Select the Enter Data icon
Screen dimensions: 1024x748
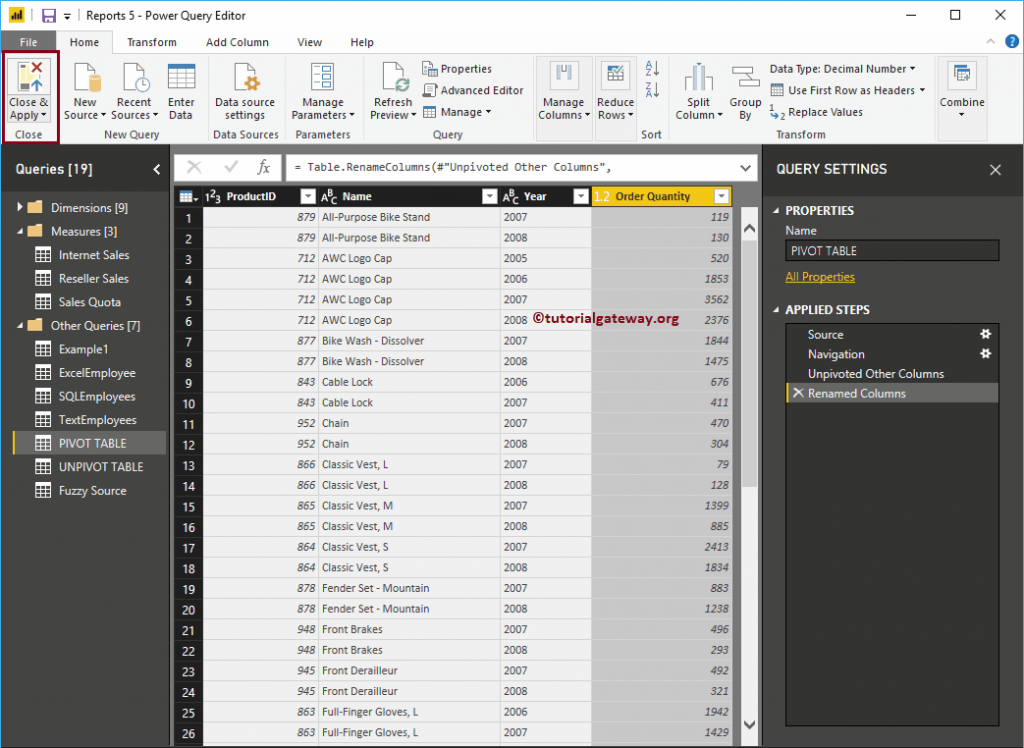[x=181, y=76]
